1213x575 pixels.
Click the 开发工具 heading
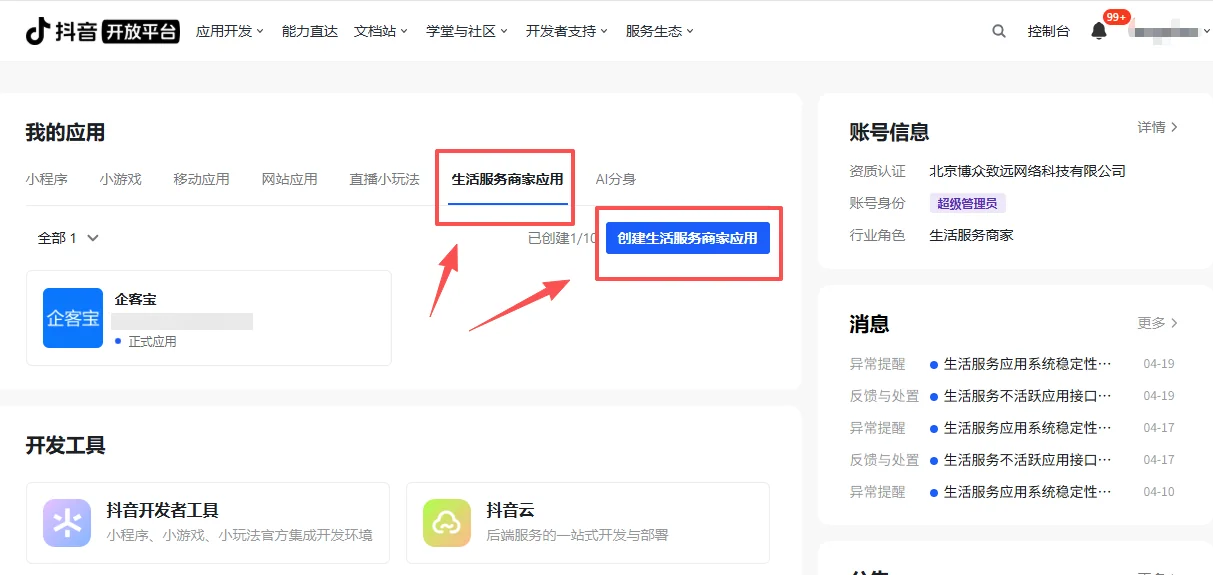coord(65,445)
